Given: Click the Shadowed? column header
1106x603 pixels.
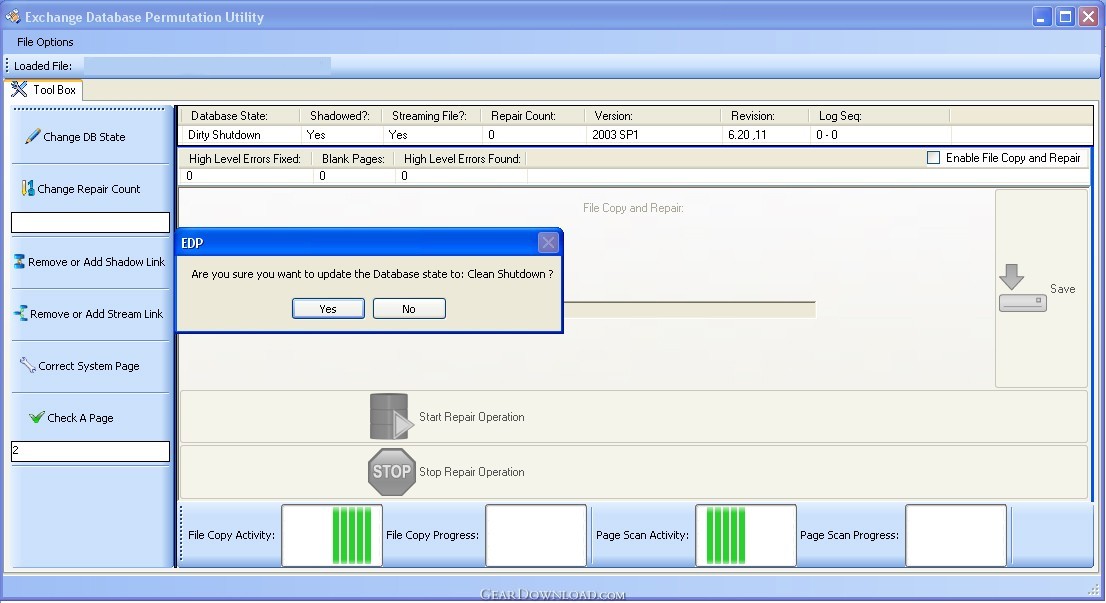Looking at the screenshot, I should tap(340, 116).
